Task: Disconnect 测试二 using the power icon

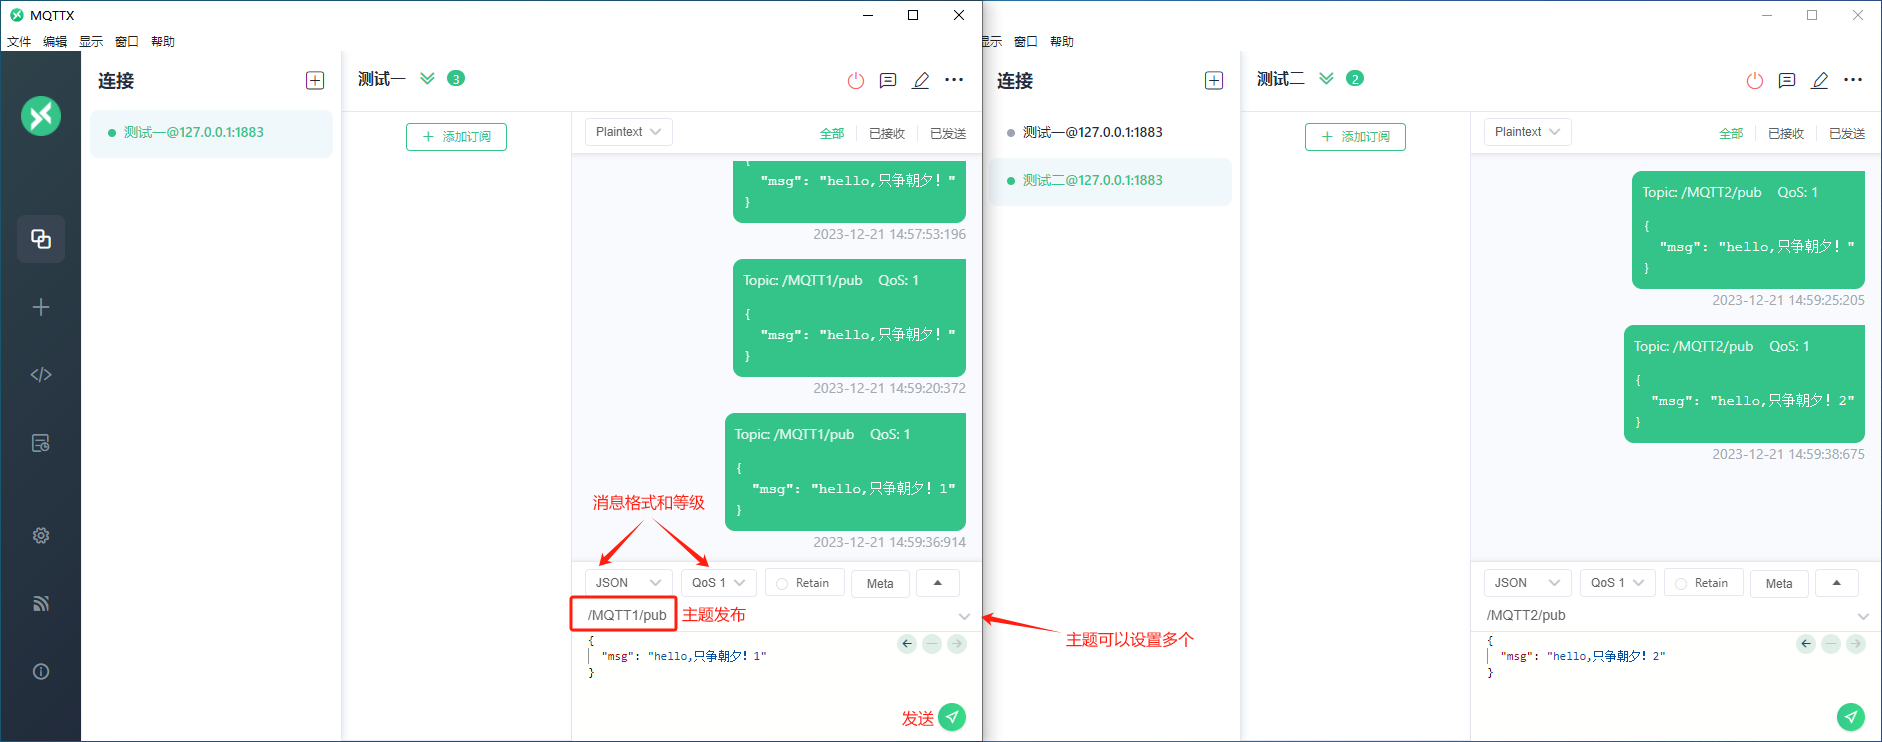Action: click(x=1755, y=81)
